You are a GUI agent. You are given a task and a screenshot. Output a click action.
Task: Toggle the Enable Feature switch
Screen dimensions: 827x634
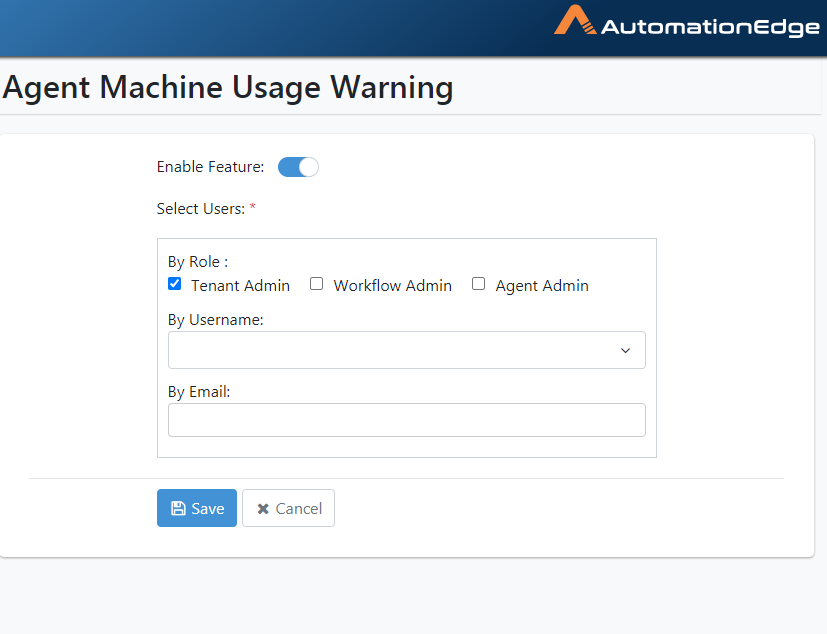pos(298,167)
